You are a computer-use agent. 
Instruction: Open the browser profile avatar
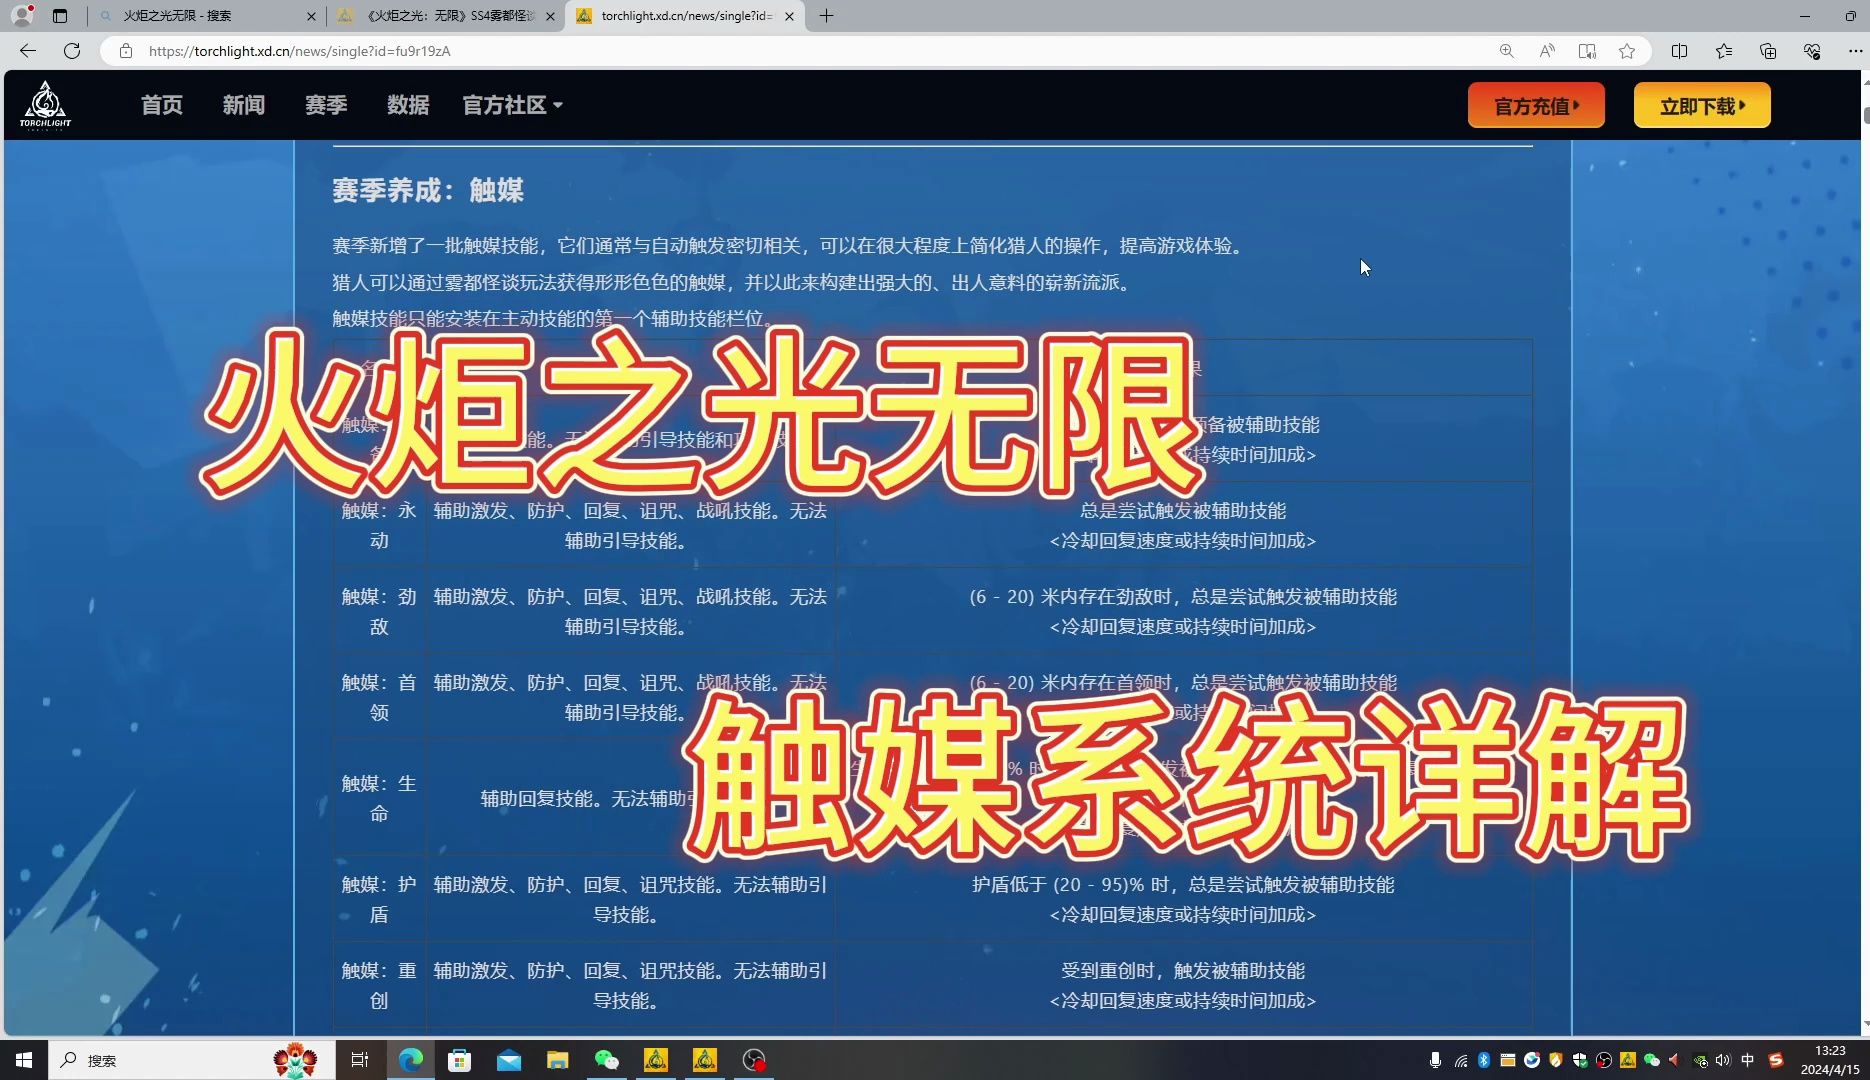(x=23, y=15)
